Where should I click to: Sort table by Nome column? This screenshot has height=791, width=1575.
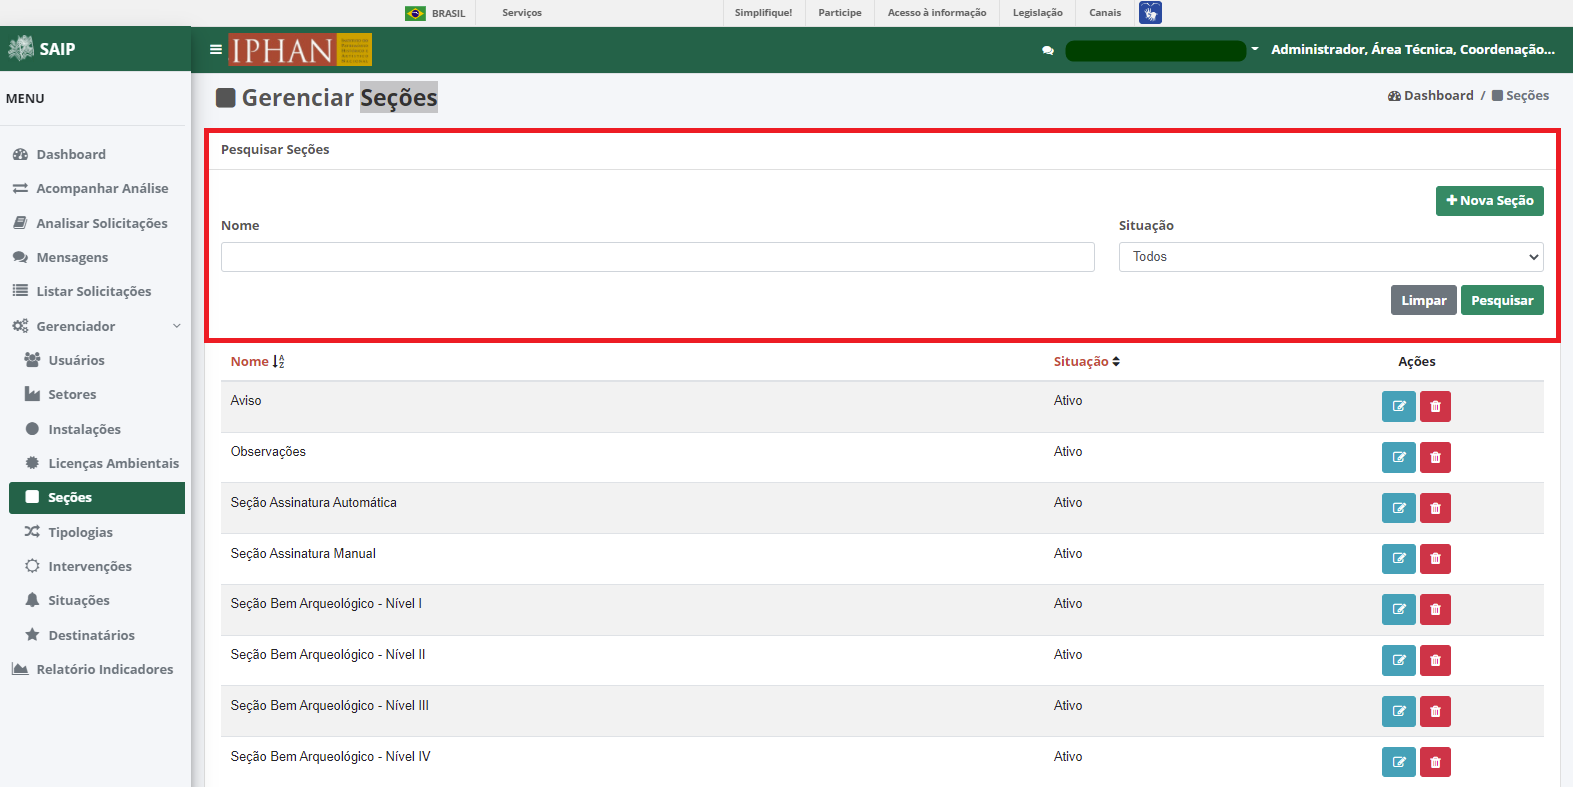[257, 362]
